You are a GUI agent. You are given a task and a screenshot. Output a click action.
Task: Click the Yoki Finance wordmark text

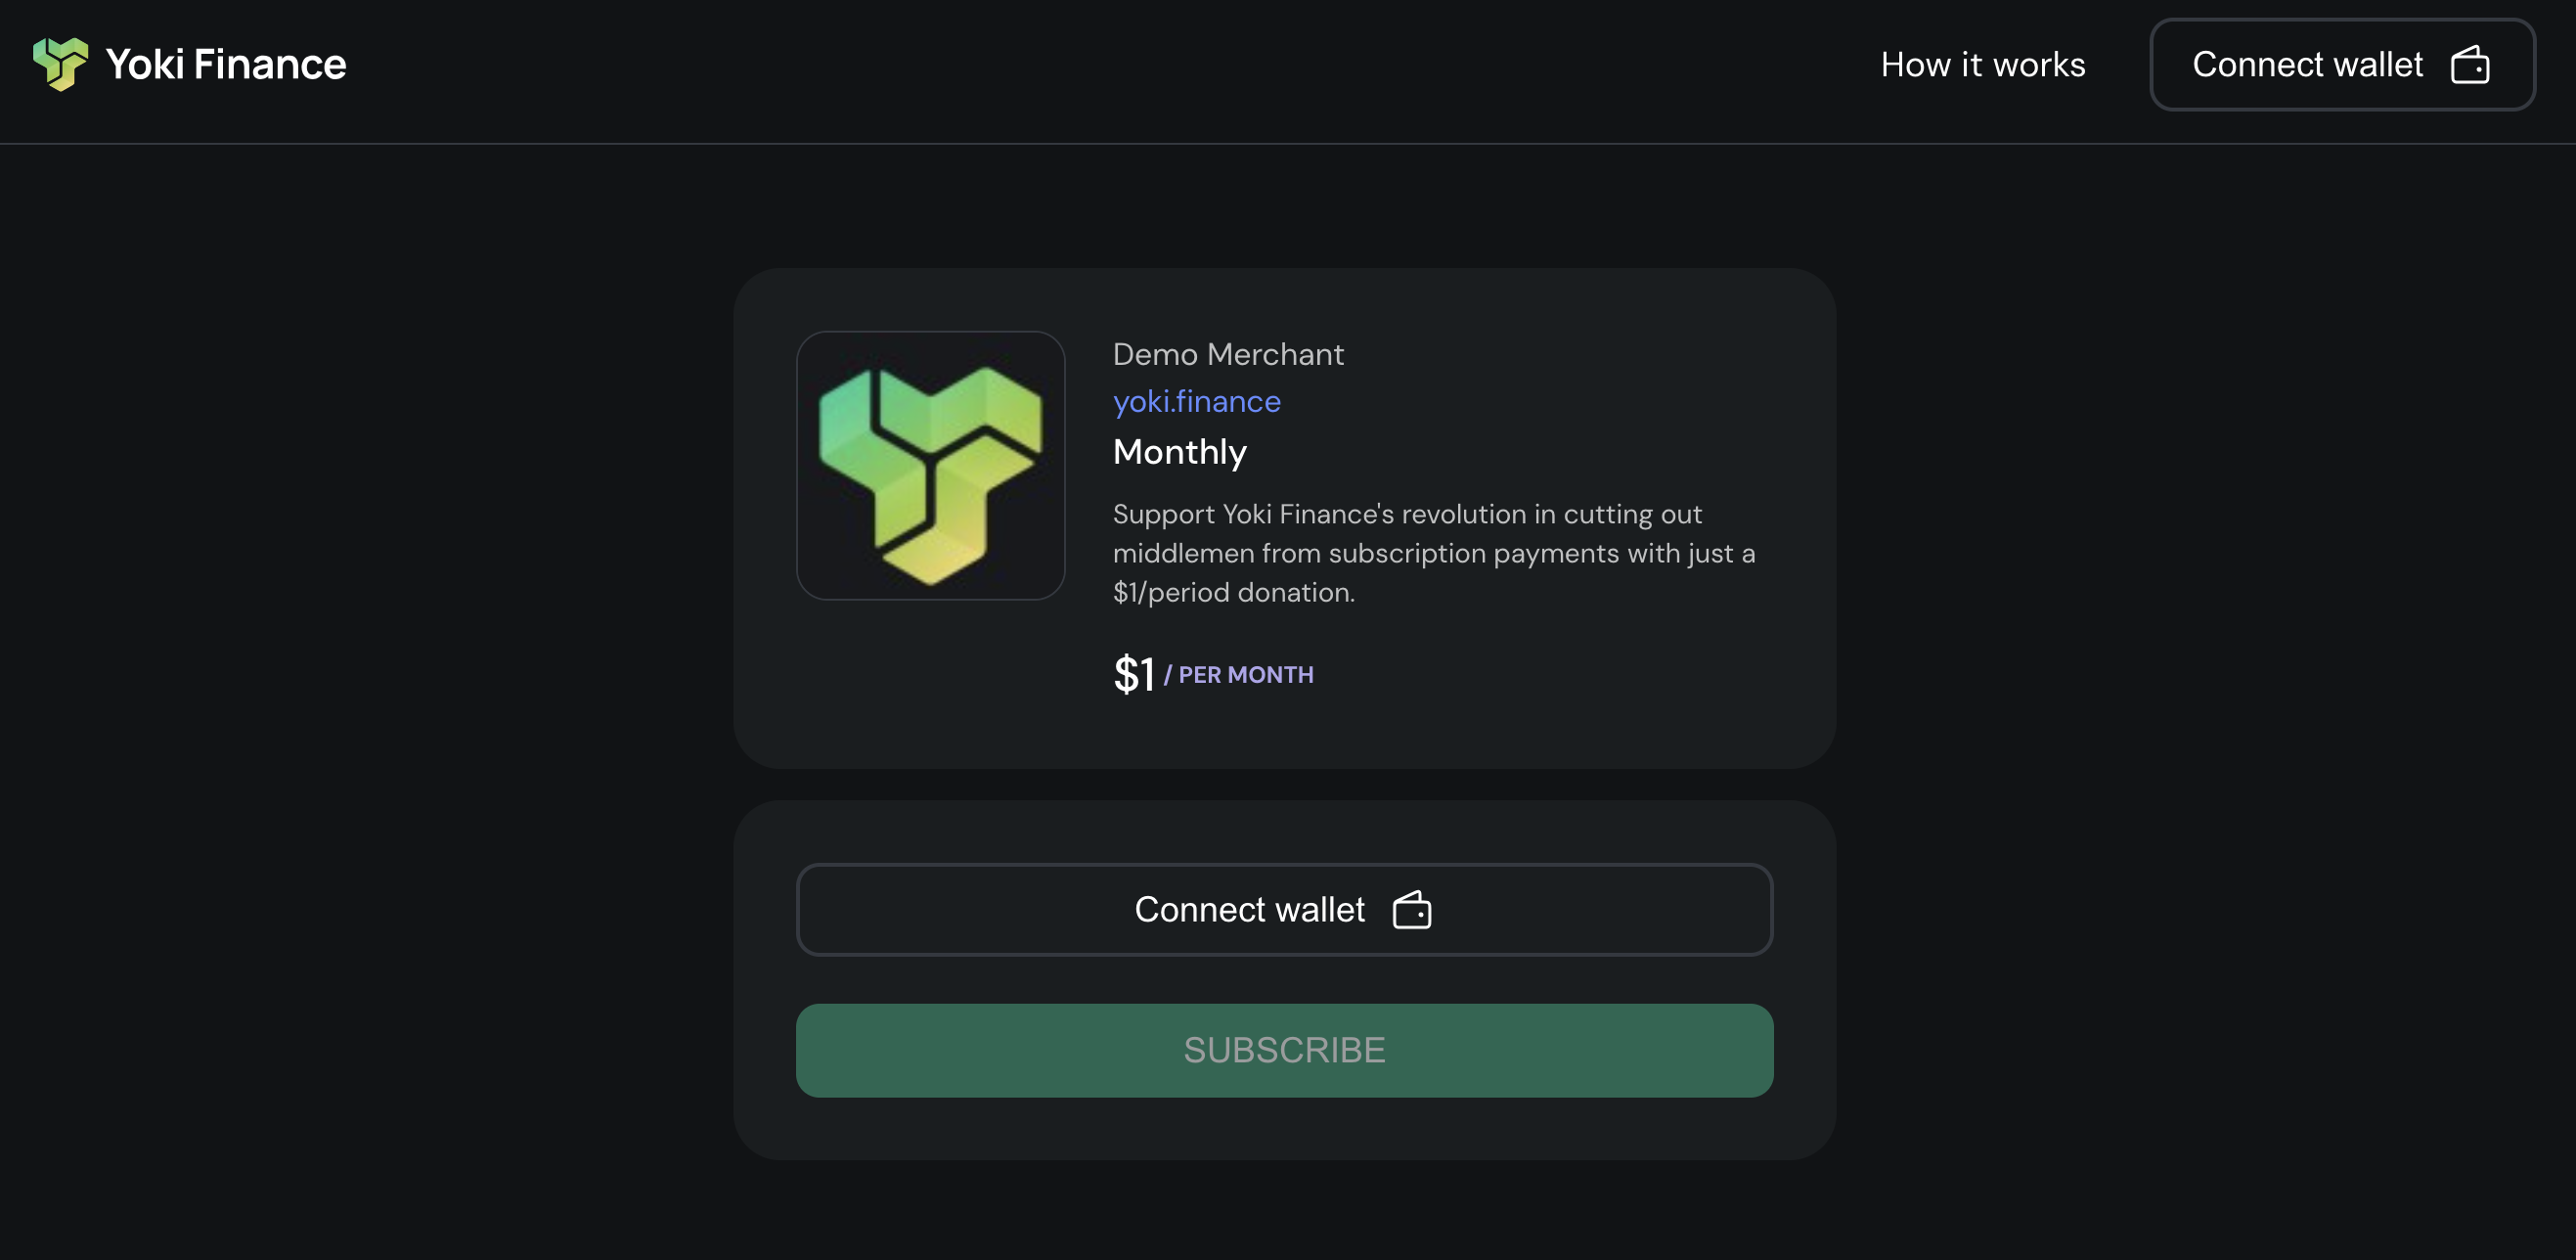point(224,64)
